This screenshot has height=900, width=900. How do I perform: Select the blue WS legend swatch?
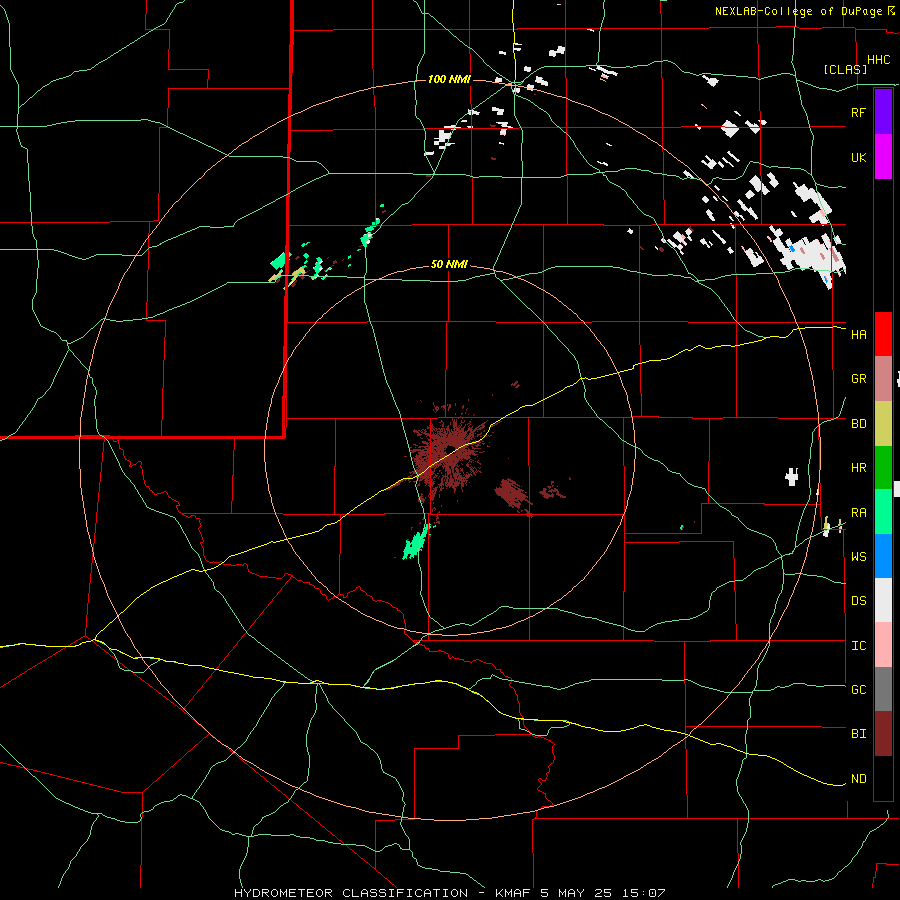click(x=883, y=556)
